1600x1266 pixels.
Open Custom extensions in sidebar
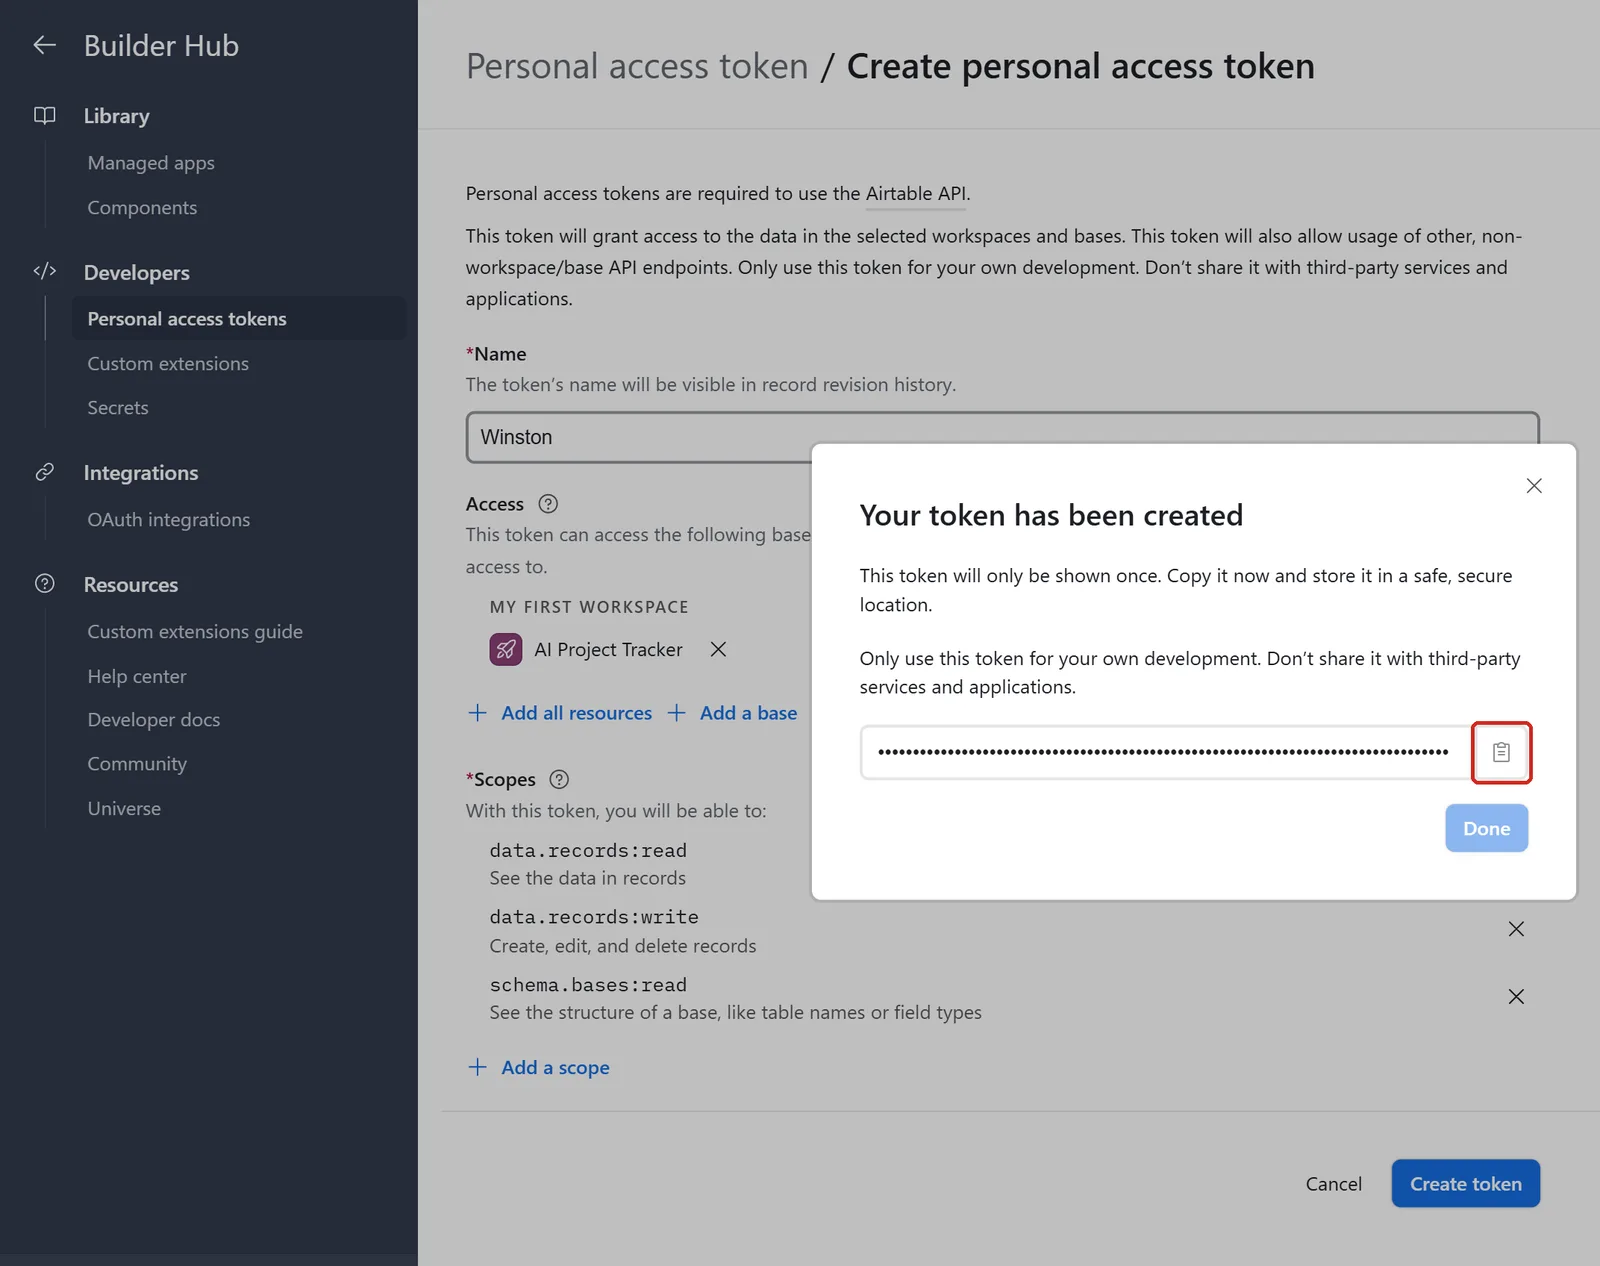(x=168, y=364)
